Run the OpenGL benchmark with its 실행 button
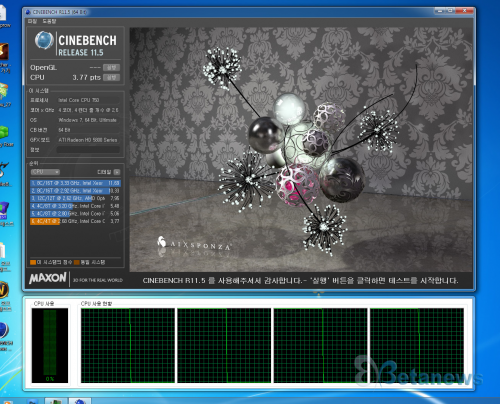500x404 pixels. 111,67
